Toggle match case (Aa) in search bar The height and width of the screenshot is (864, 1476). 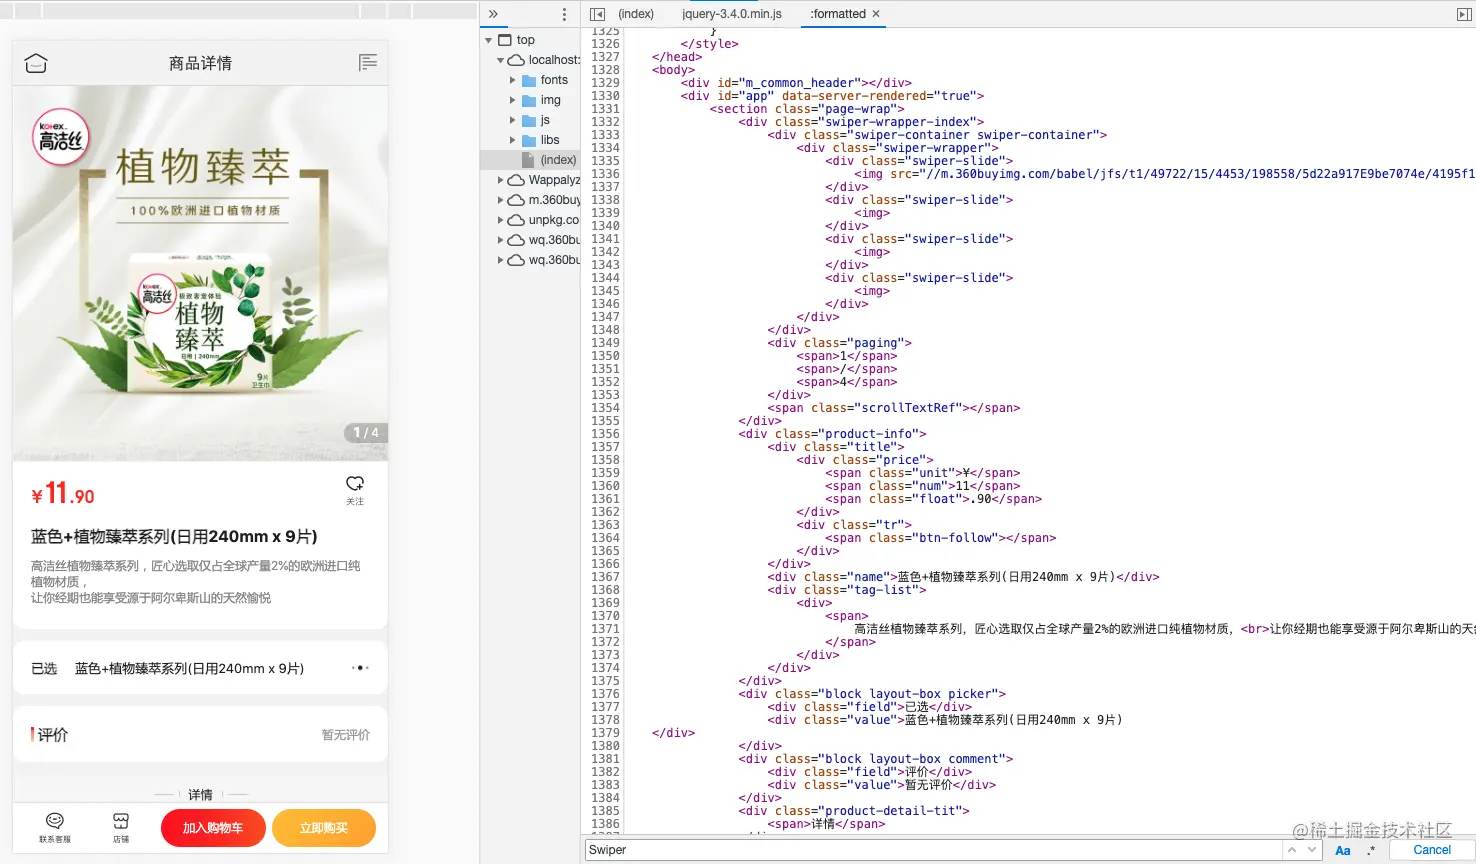[1343, 850]
